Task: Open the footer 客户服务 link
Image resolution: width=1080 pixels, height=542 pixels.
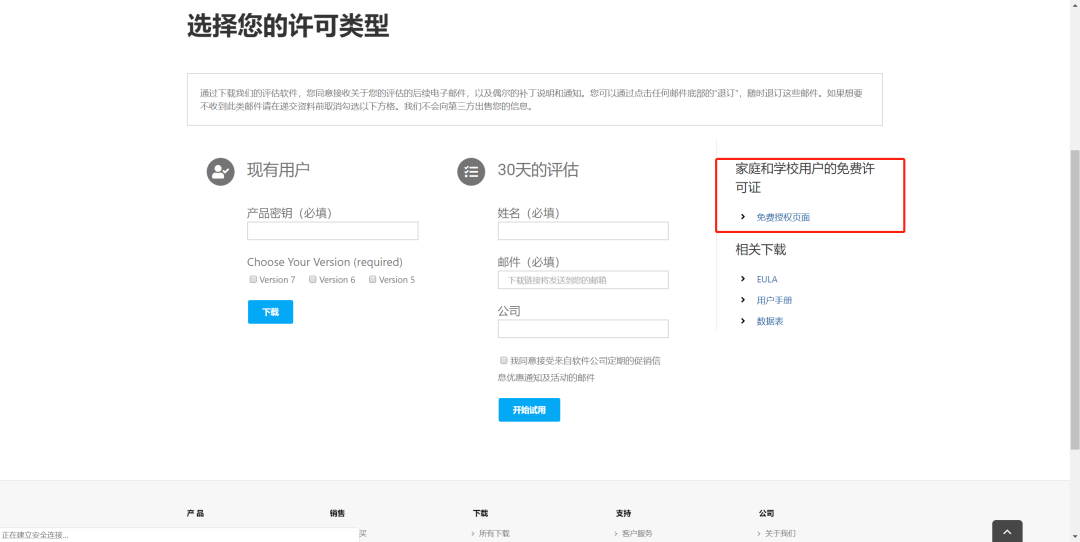Action: [637, 534]
